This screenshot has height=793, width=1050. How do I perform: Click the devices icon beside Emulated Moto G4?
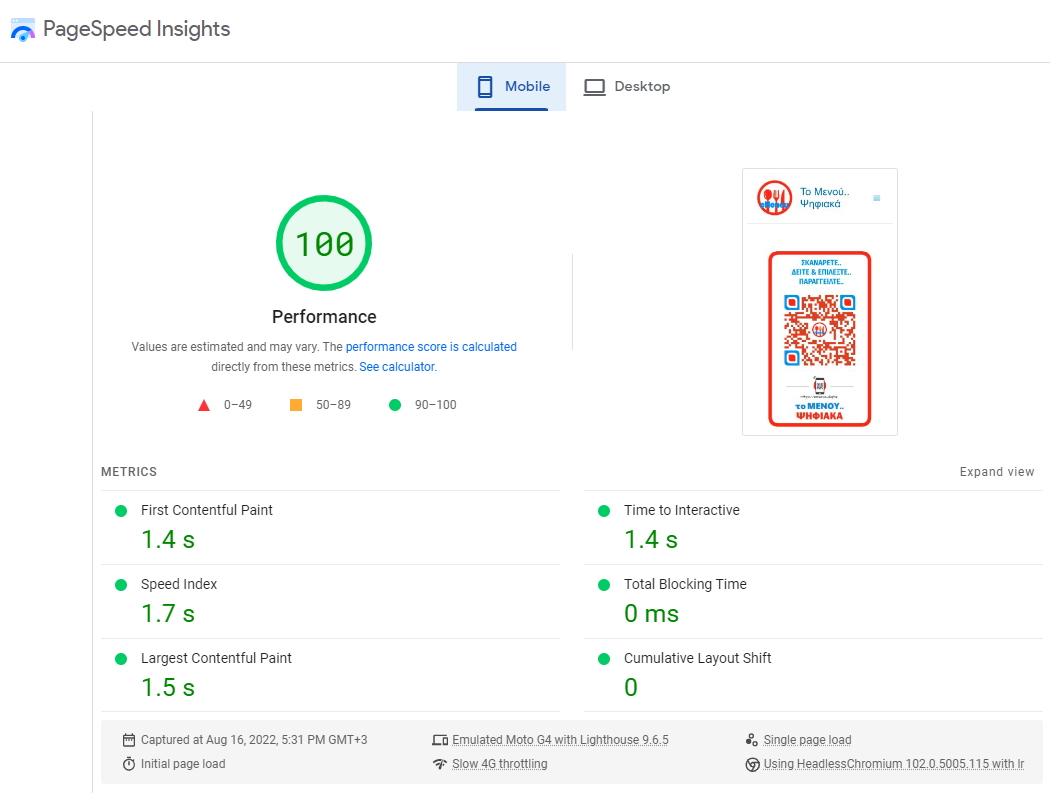(x=440, y=740)
